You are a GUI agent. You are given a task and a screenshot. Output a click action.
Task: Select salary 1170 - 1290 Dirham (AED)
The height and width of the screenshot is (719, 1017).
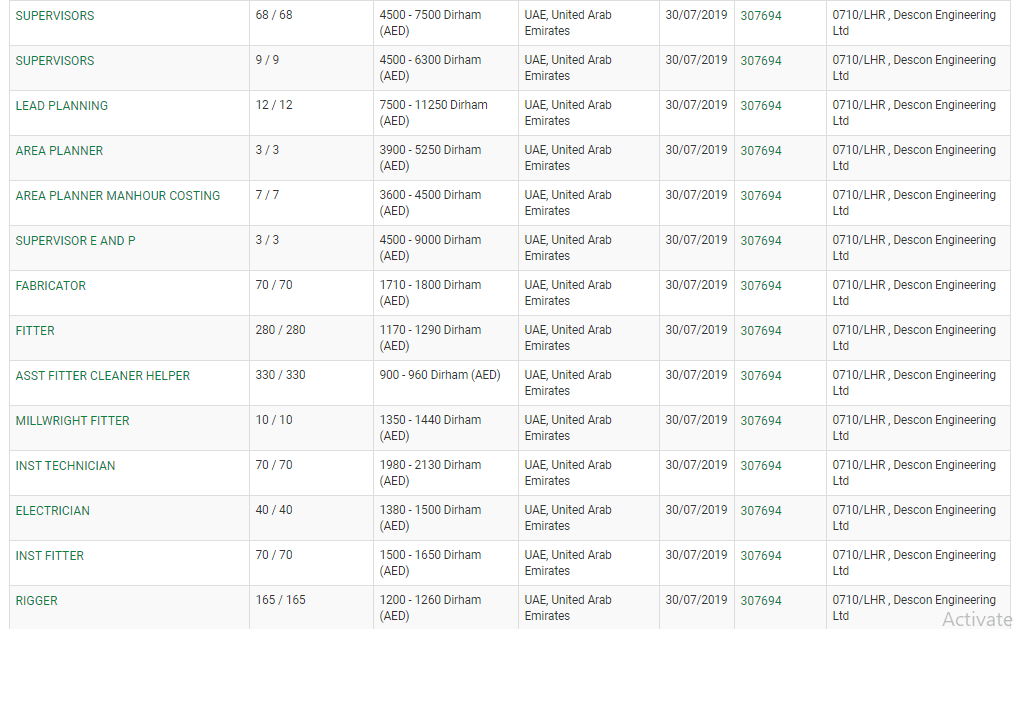click(430, 338)
